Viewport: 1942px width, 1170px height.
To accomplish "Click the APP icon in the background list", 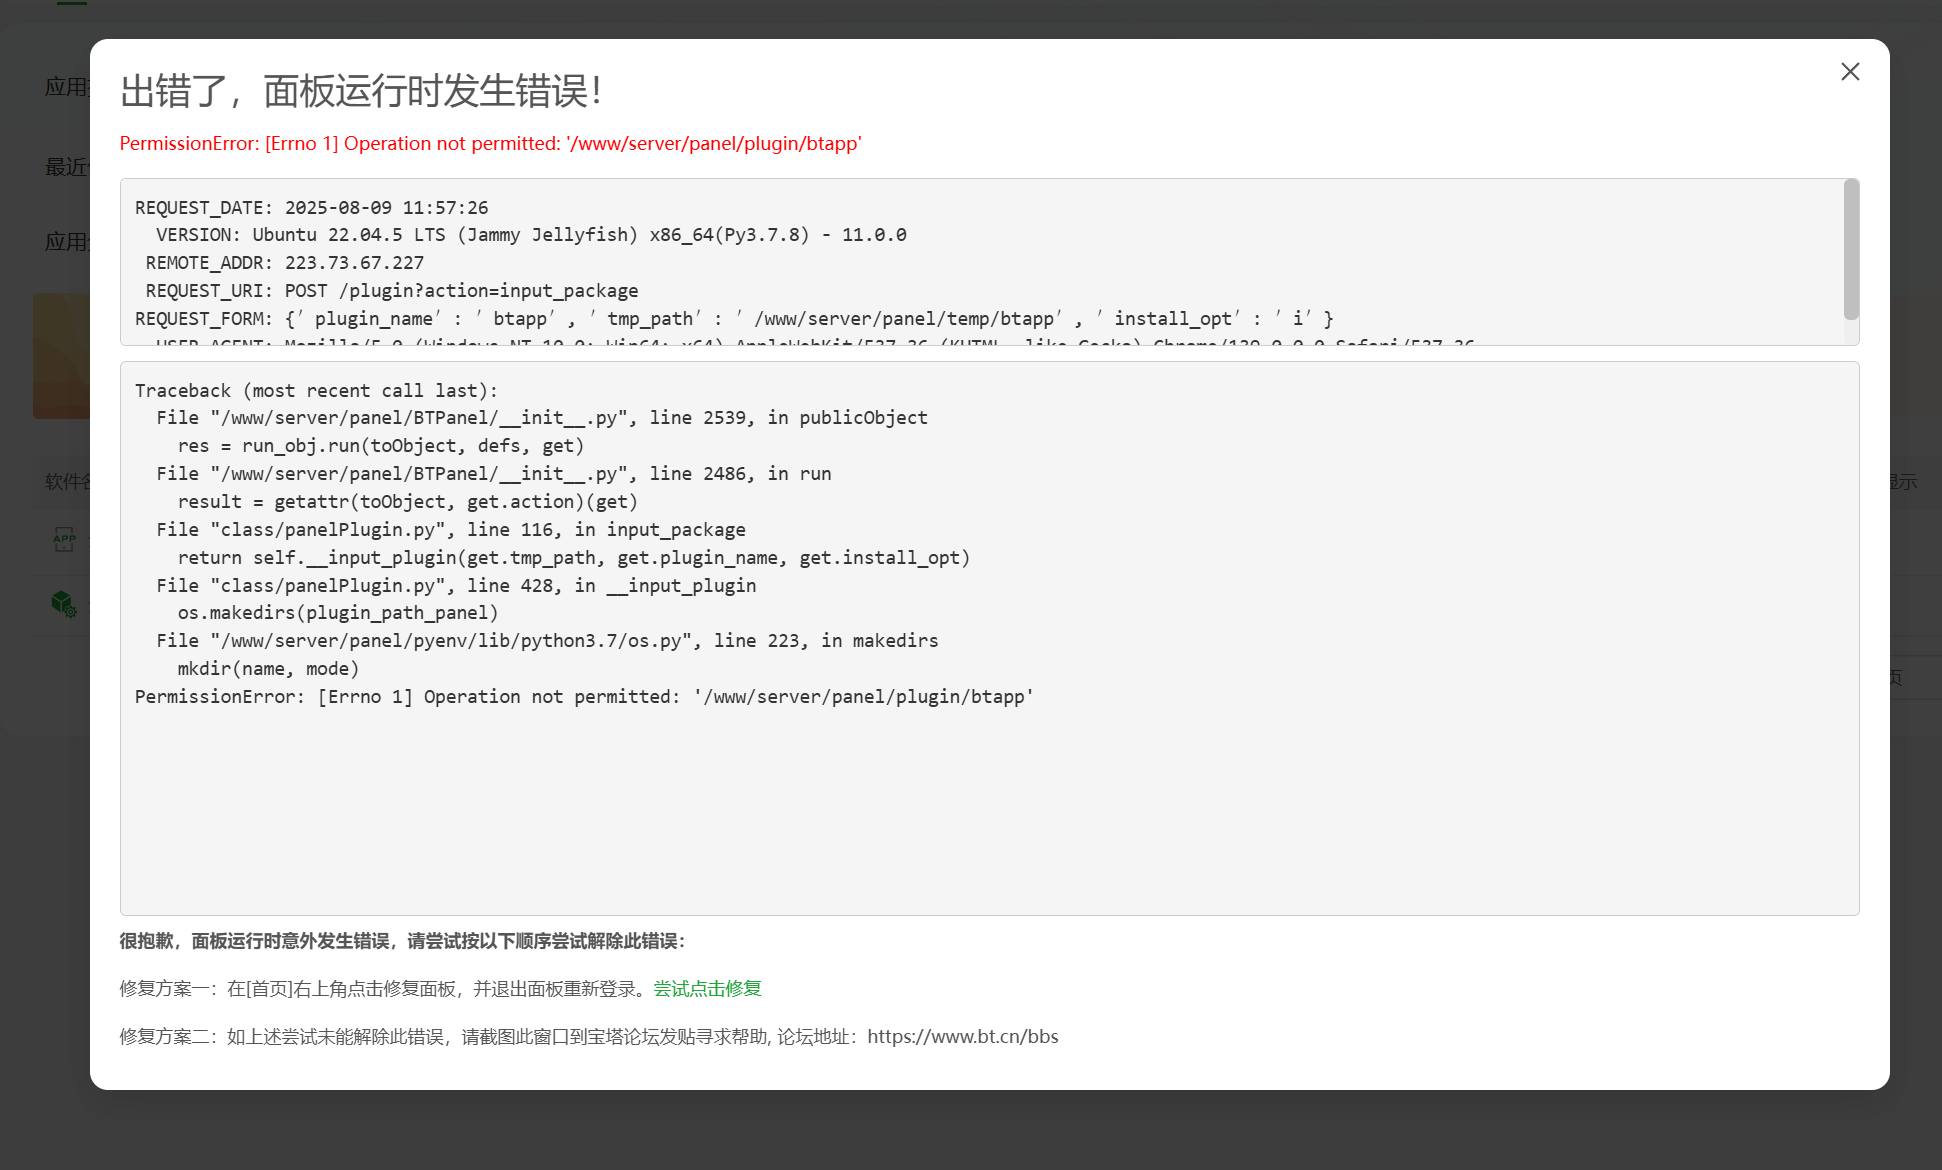I will pos(64,539).
